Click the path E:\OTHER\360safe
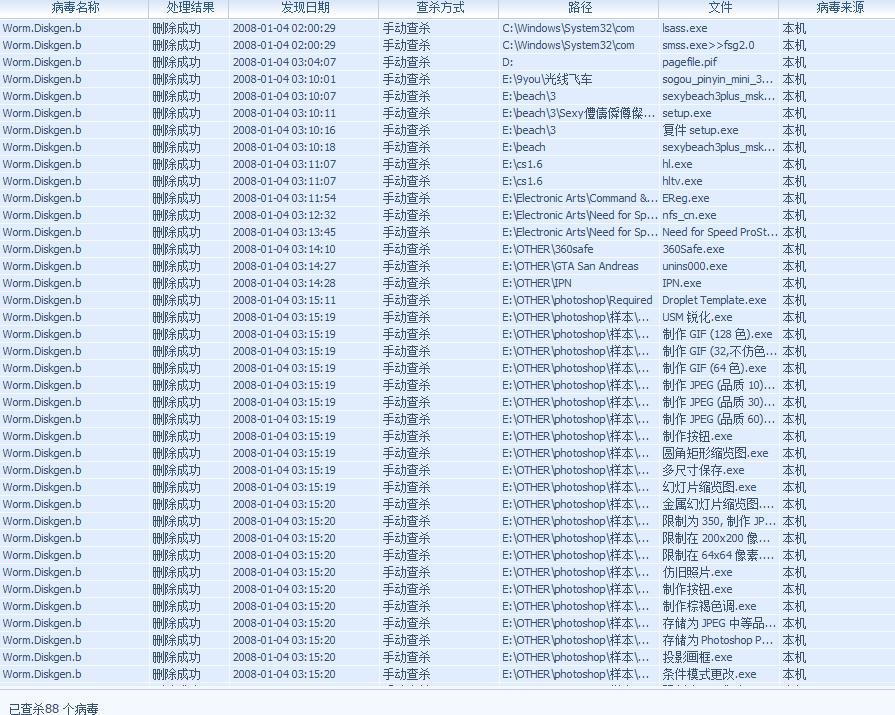895x715 pixels. [547, 249]
